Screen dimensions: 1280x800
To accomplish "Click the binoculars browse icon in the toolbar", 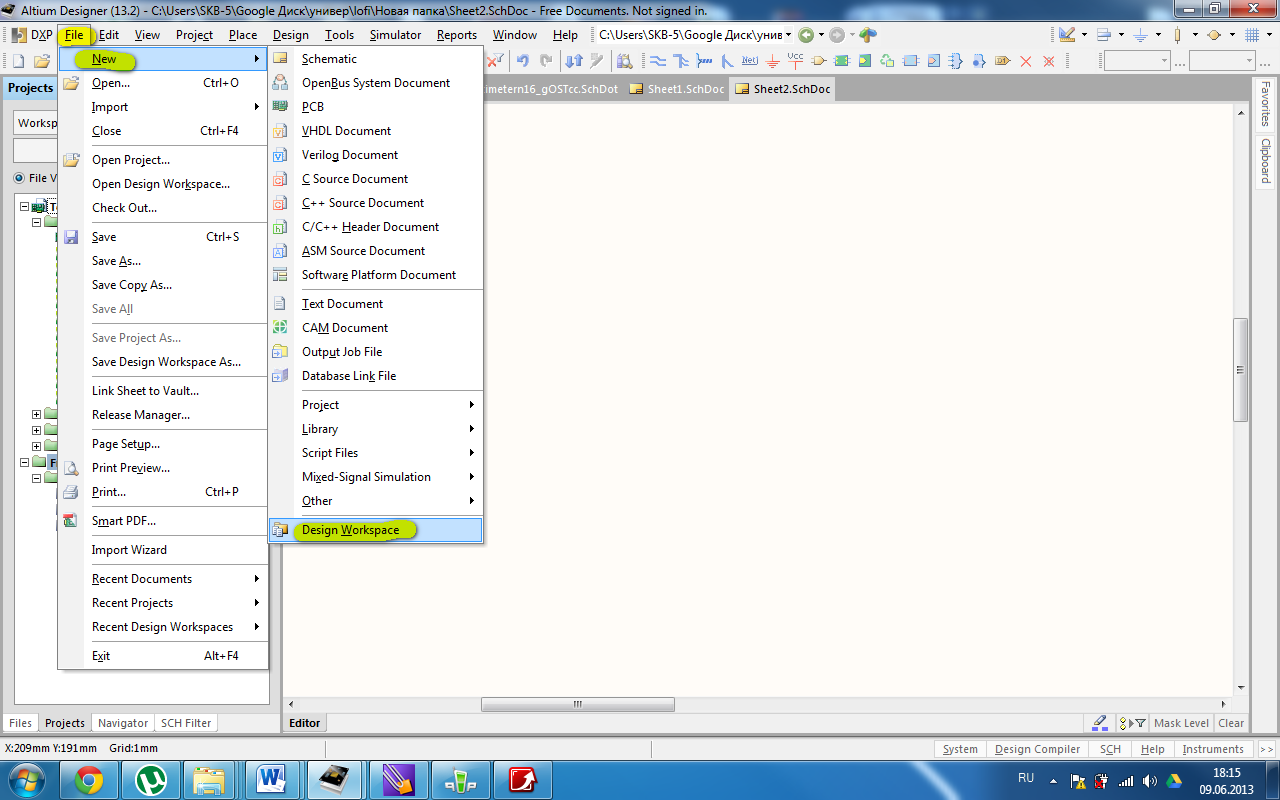I will pyautogui.click(x=624, y=61).
